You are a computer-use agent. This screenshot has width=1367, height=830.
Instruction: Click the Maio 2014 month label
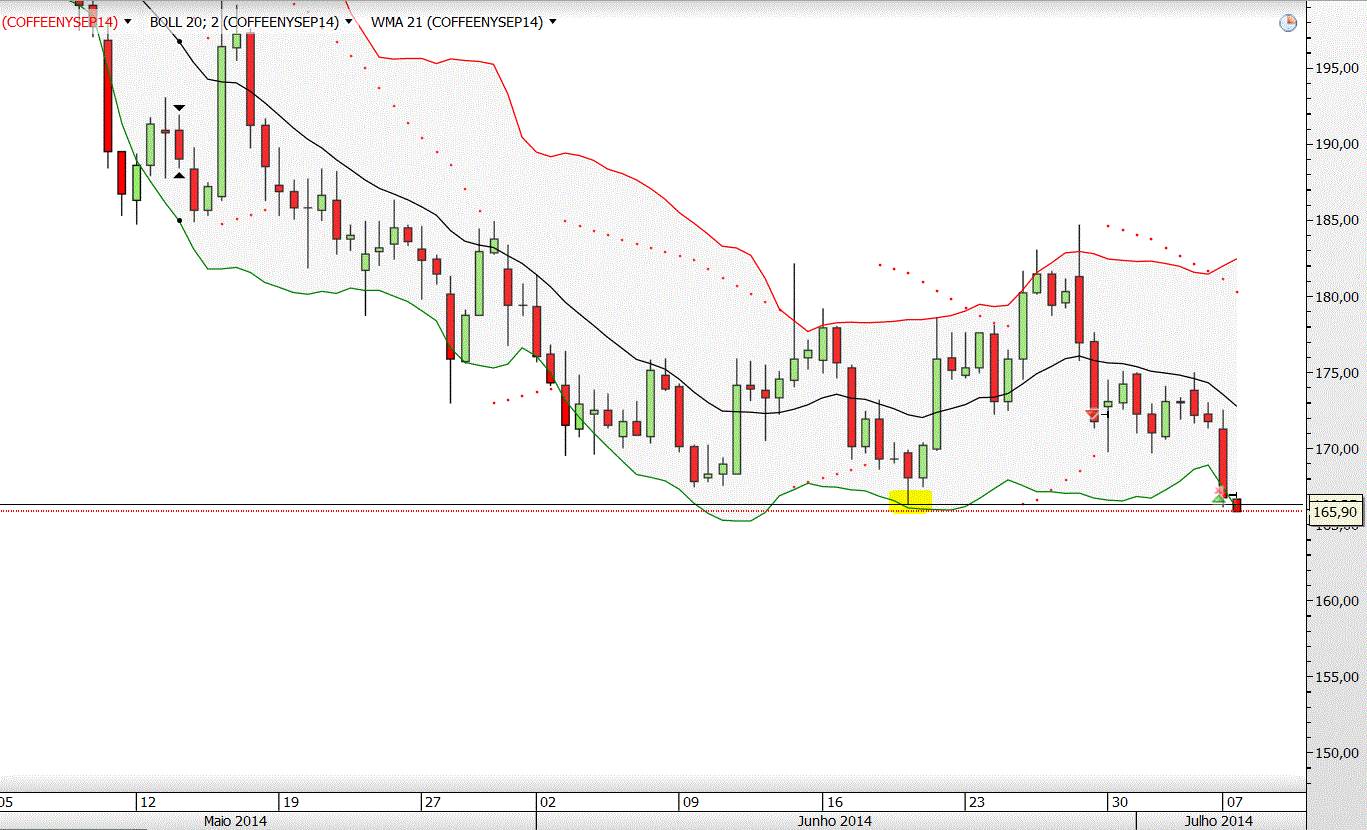pyautogui.click(x=237, y=821)
